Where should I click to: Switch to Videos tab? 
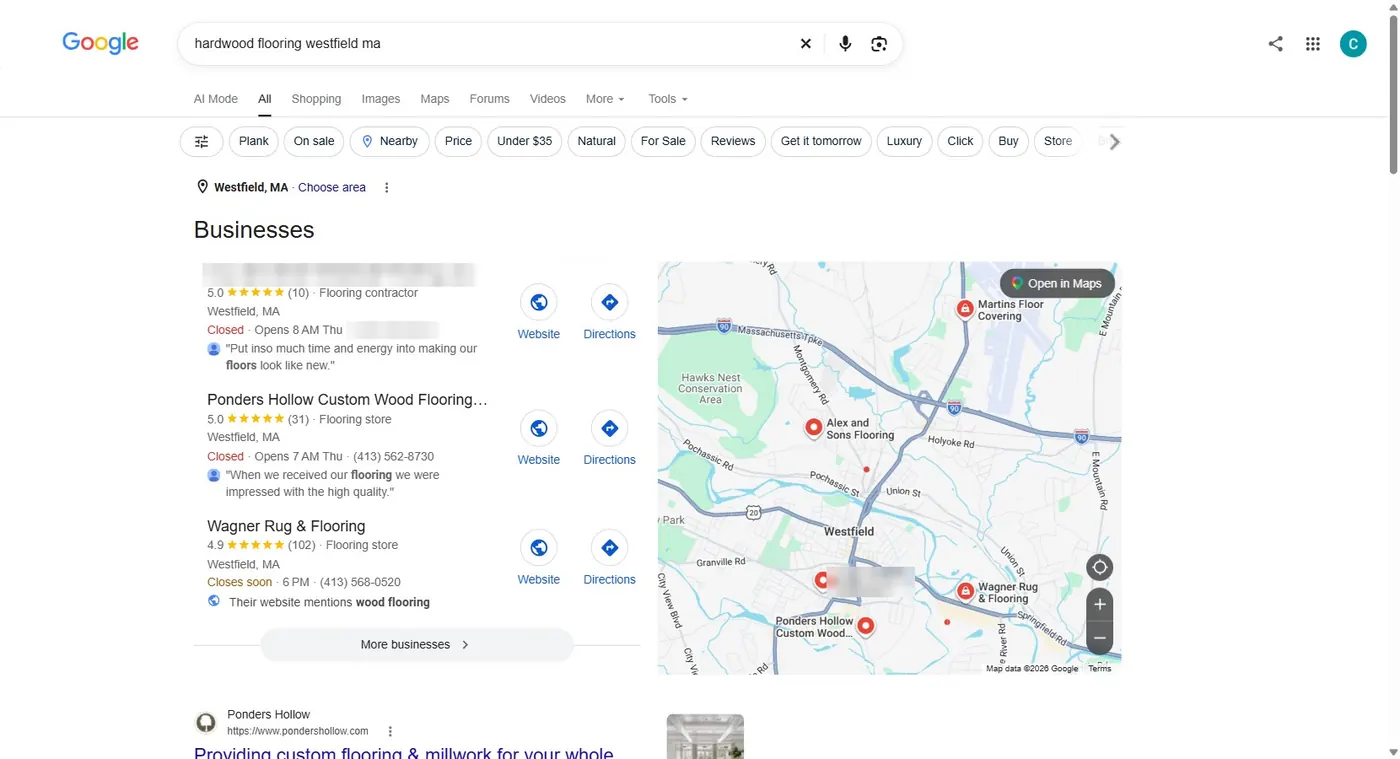(548, 99)
